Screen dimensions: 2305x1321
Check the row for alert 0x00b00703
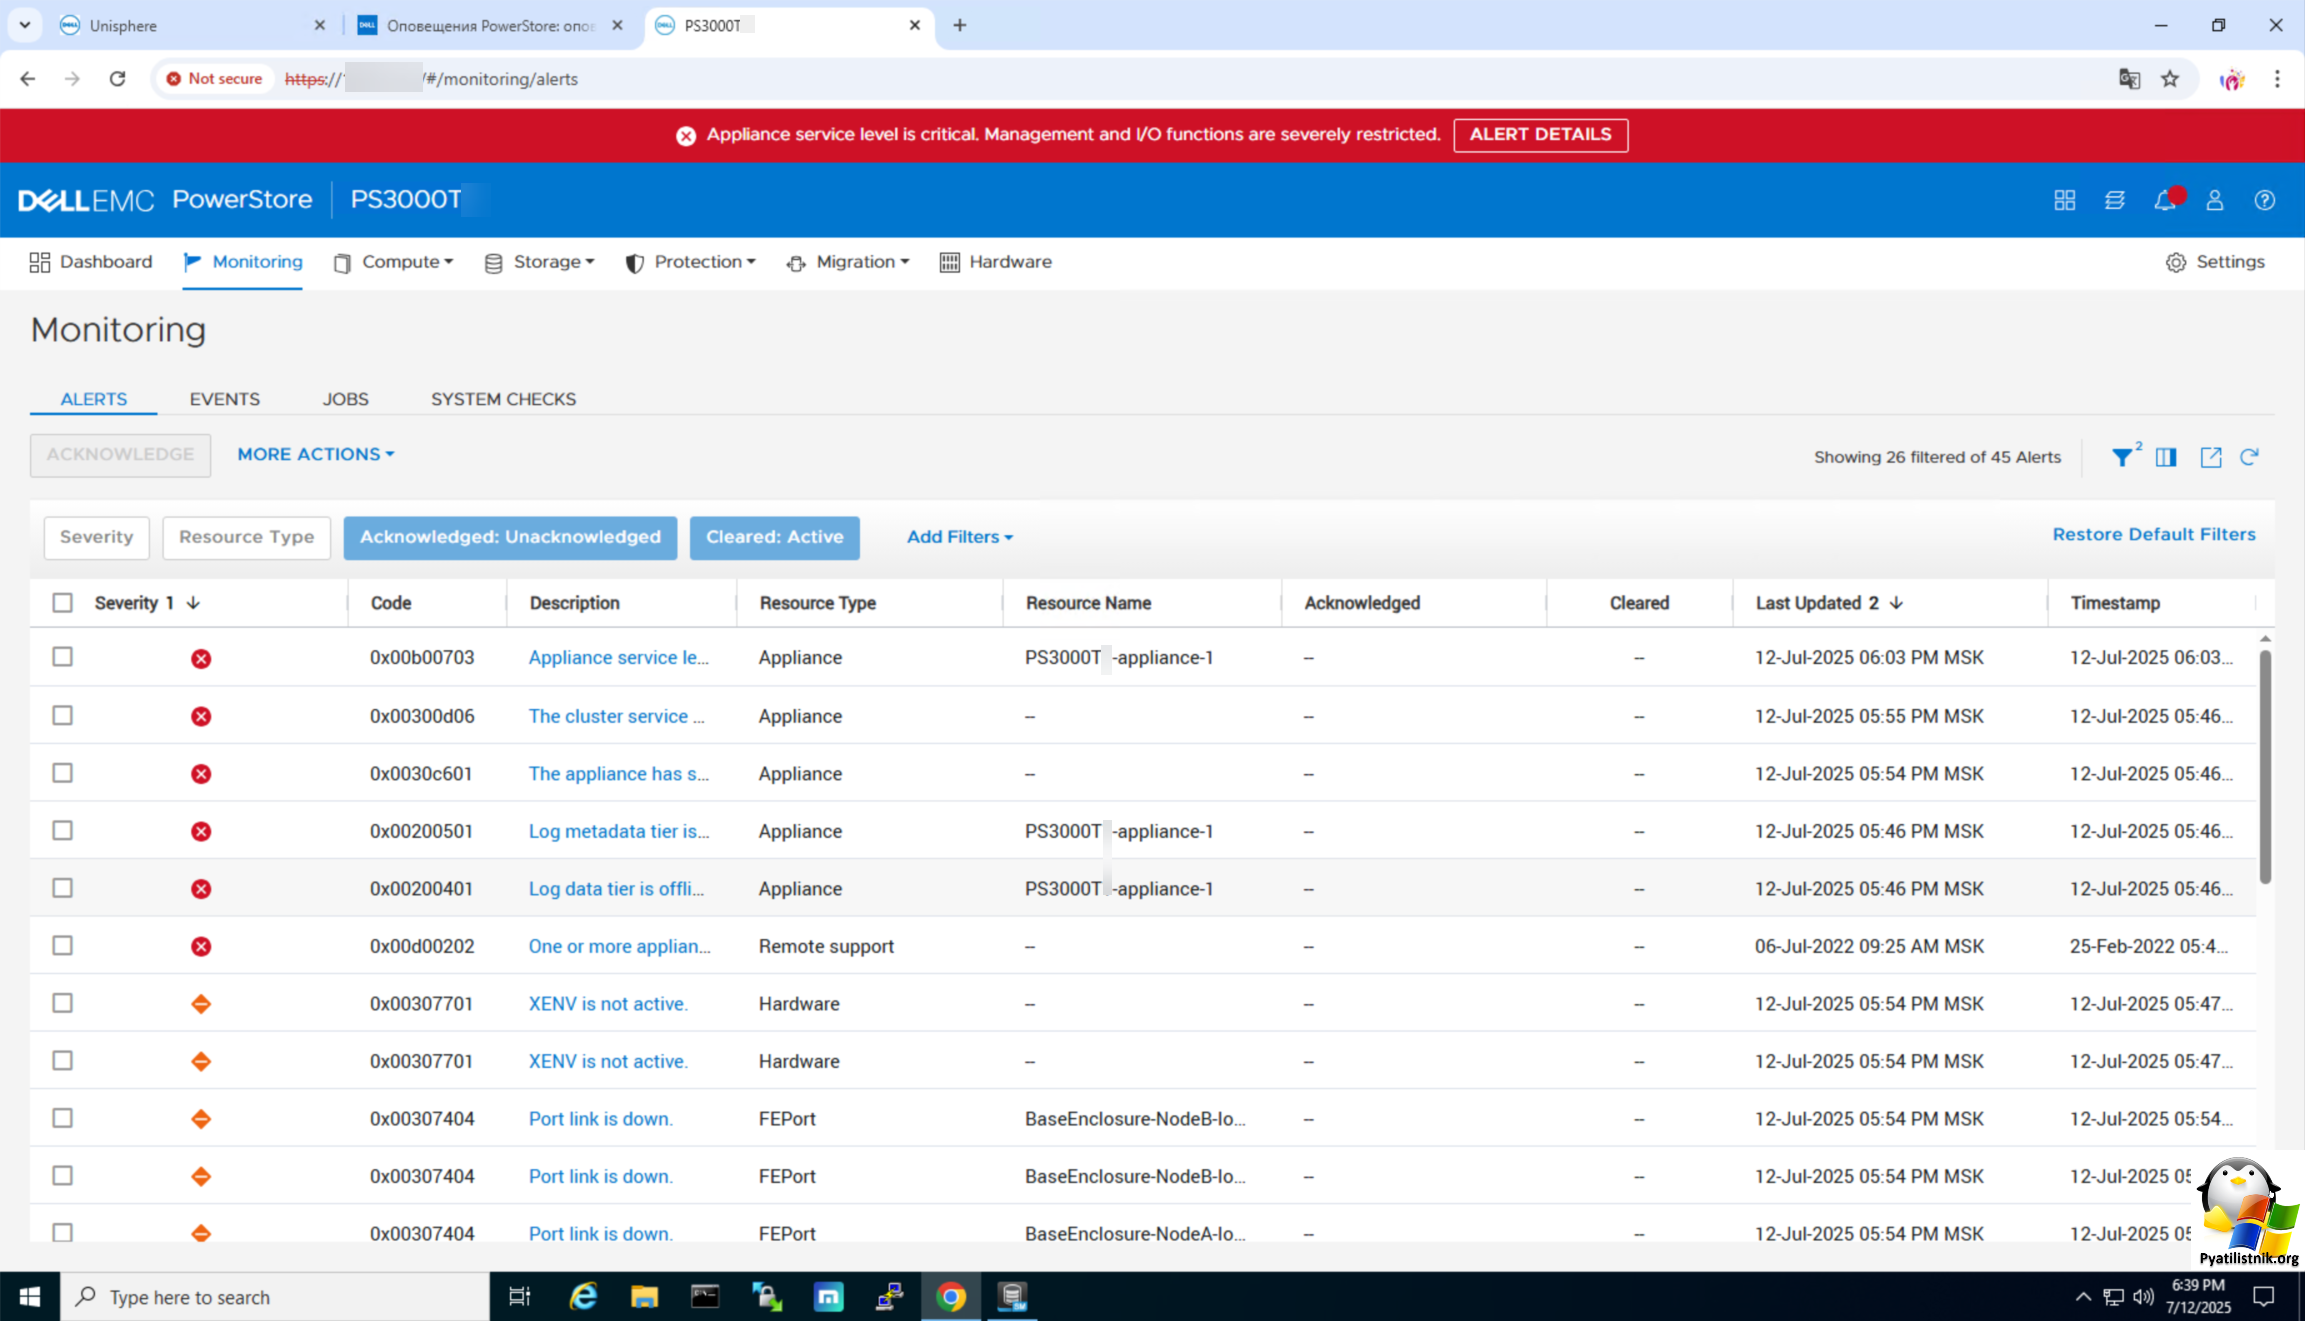(x=63, y=657)
